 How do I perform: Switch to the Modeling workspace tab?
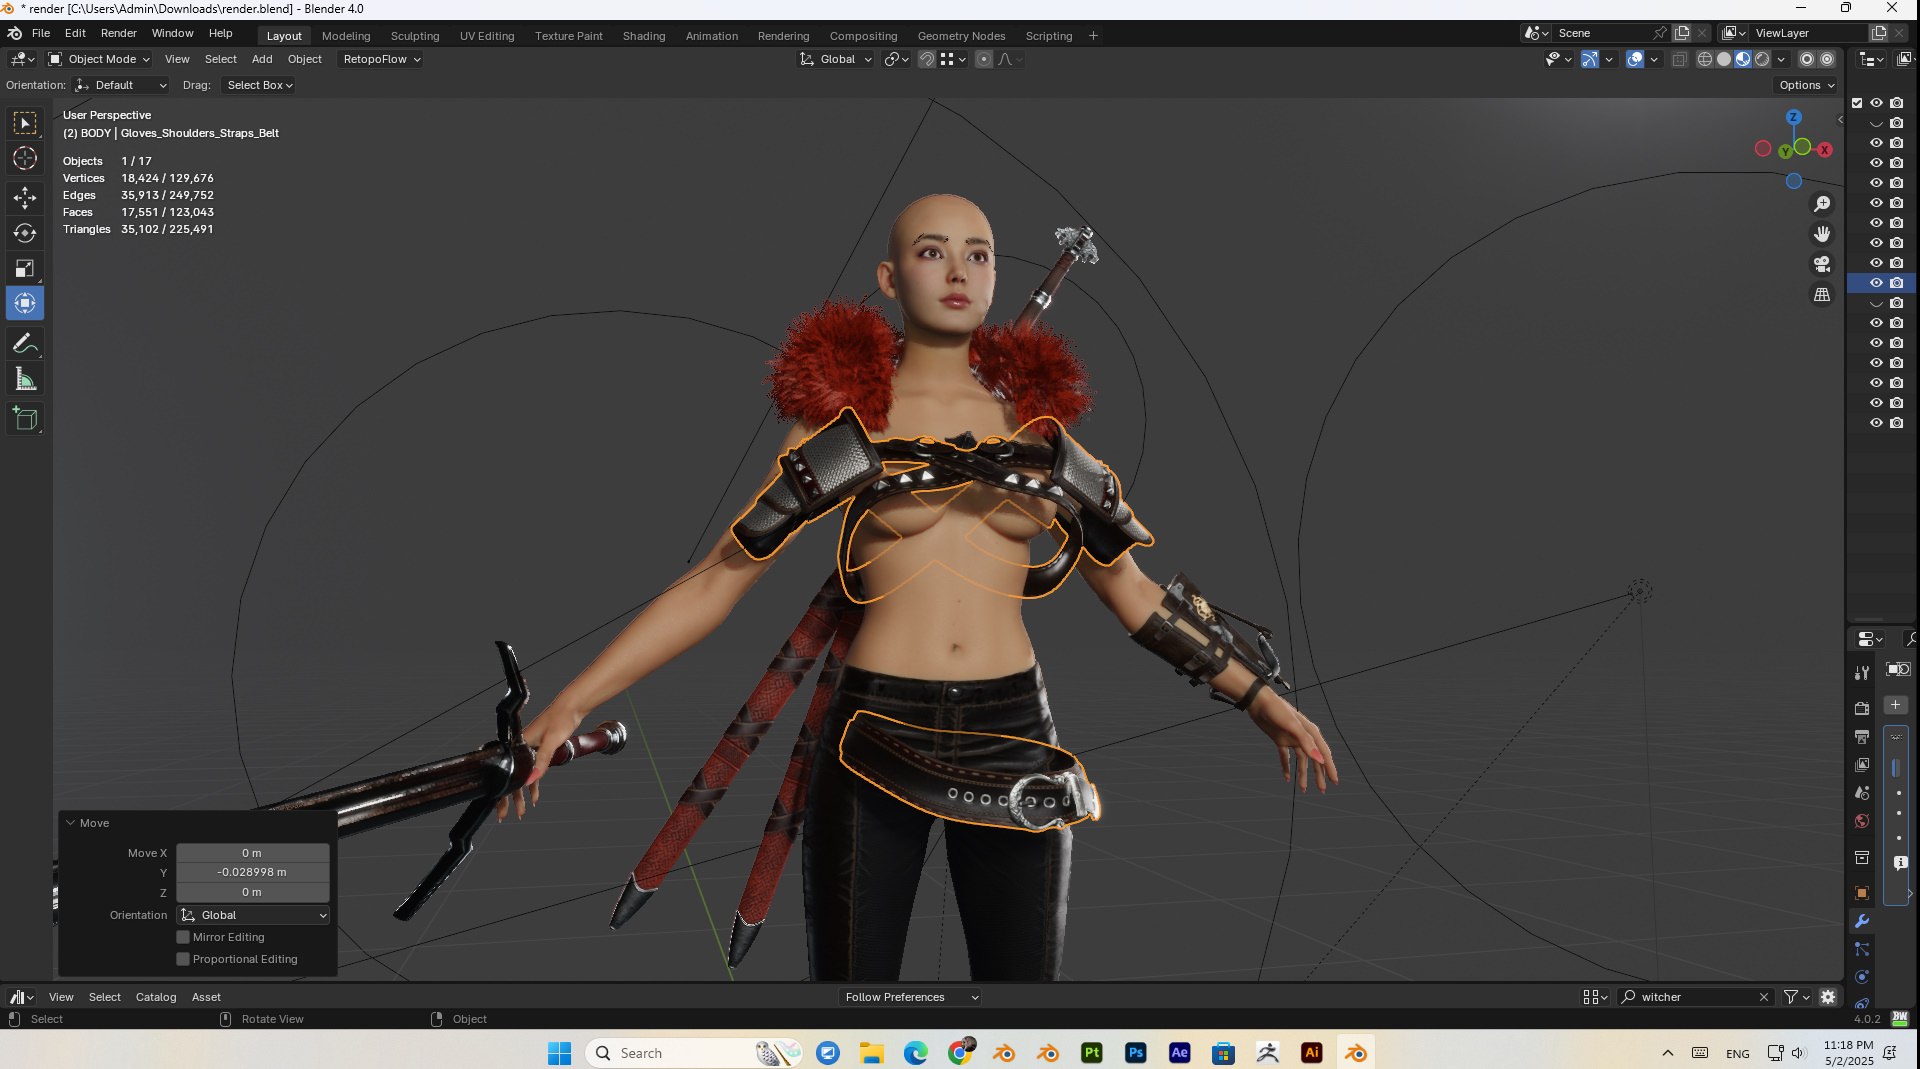coord(346,36)
